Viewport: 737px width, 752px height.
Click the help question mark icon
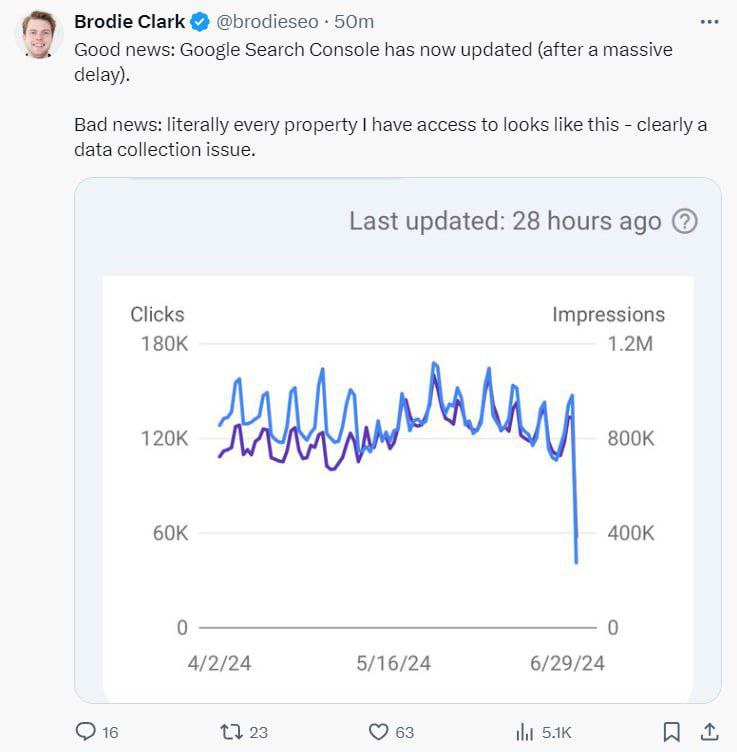(684, 221)
